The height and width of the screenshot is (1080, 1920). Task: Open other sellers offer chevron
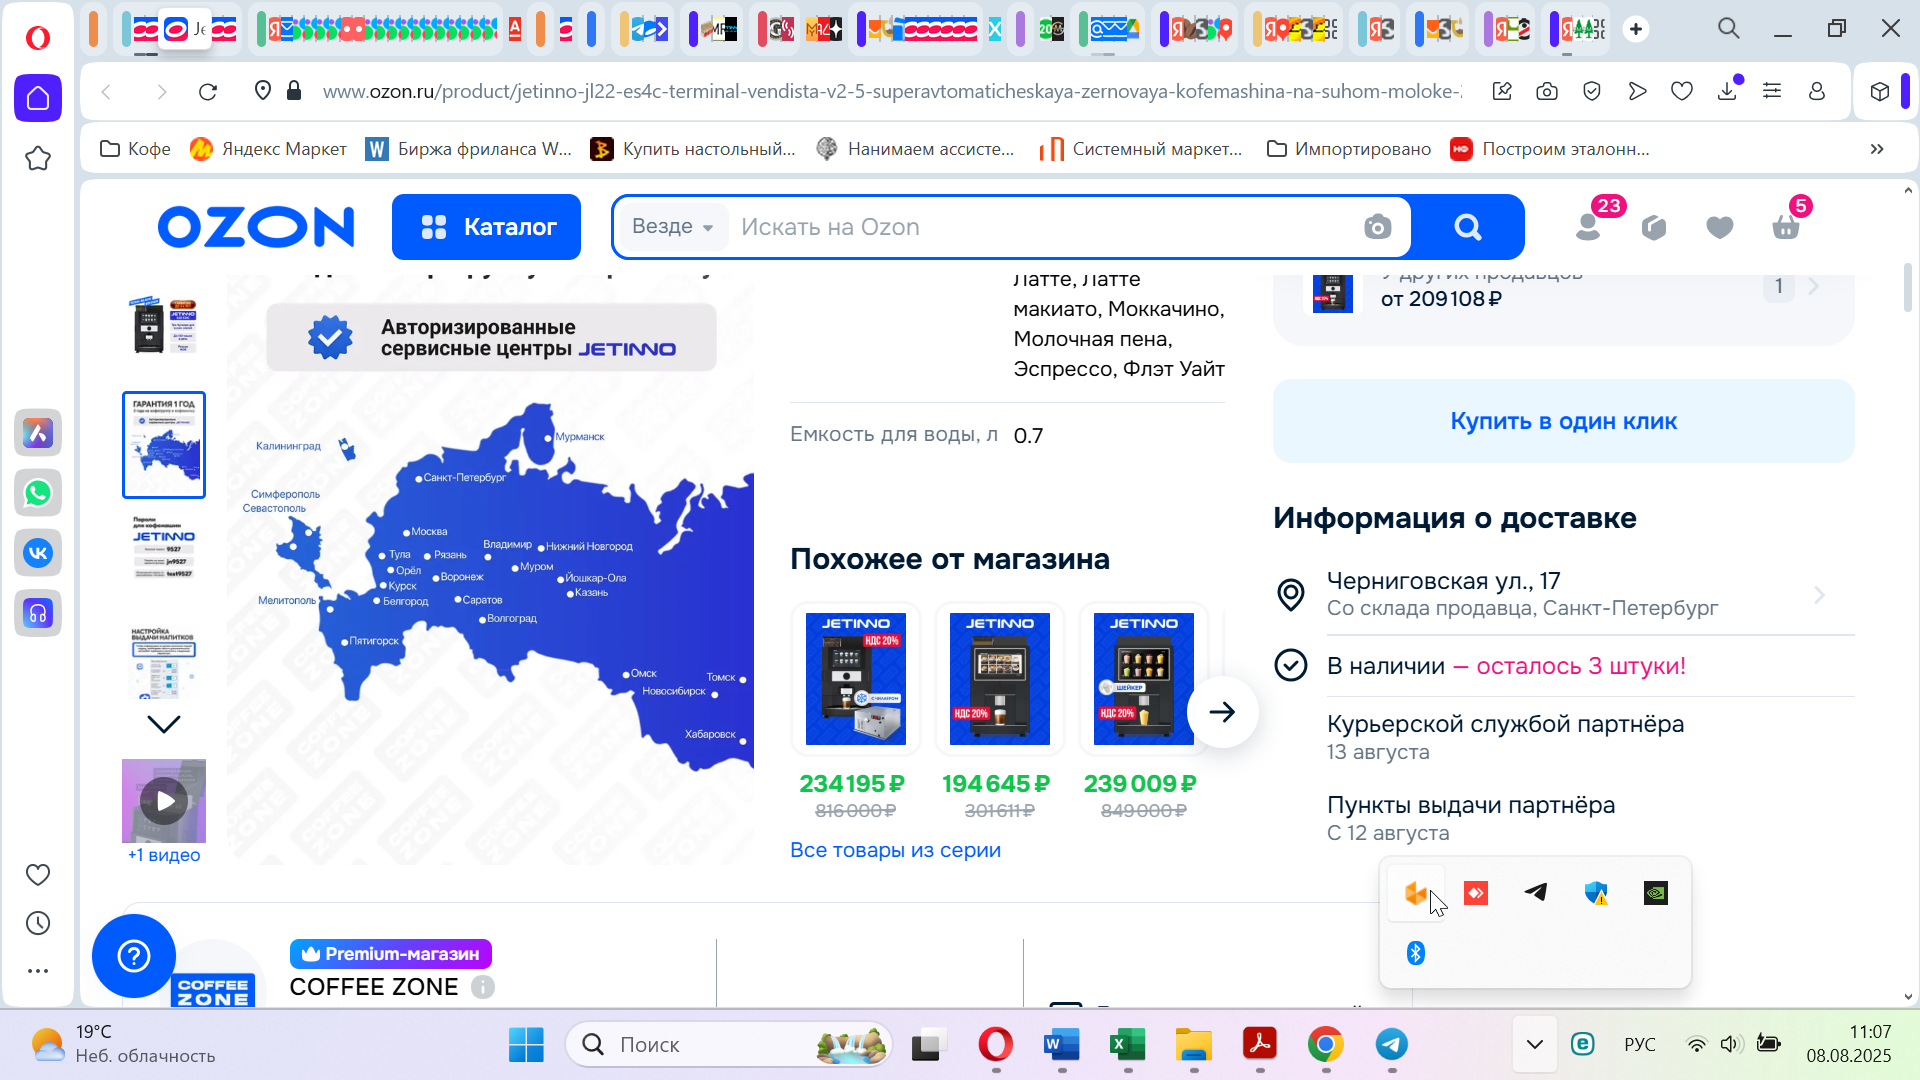pyautogui.click(x=1814, y=286)
